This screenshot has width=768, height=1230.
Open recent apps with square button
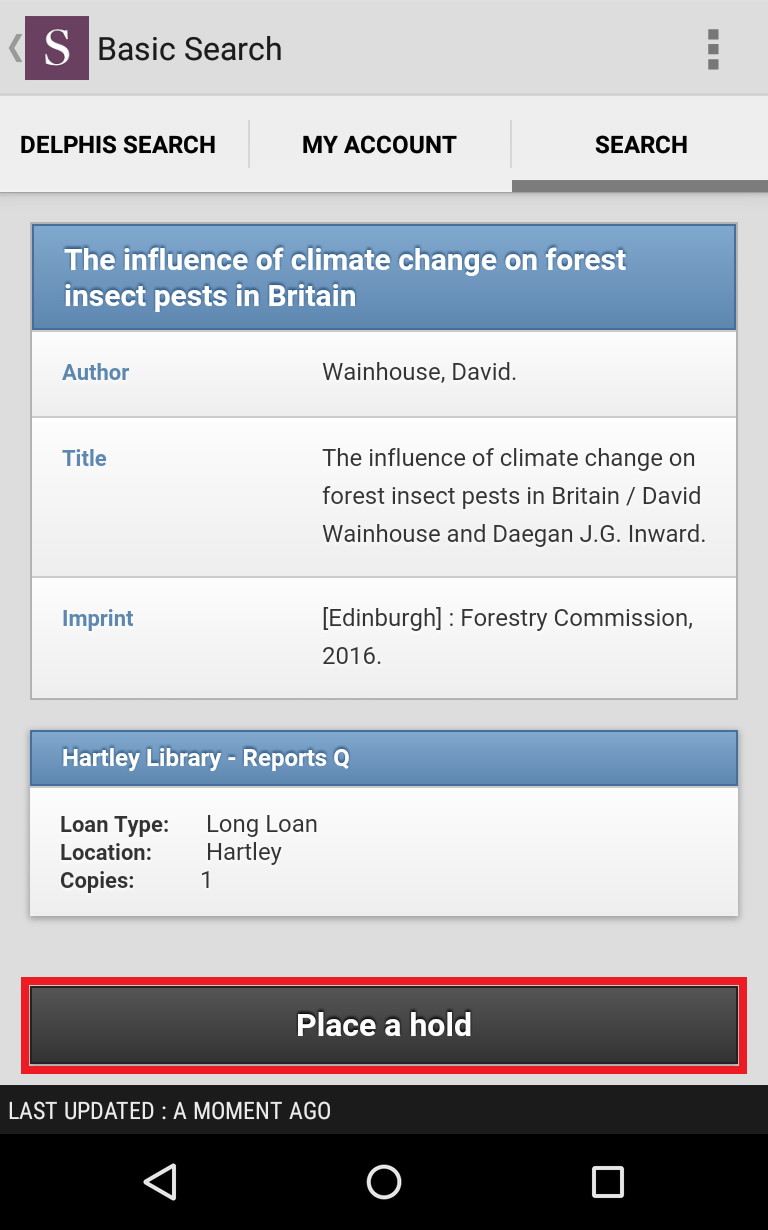click(607, 1181)
